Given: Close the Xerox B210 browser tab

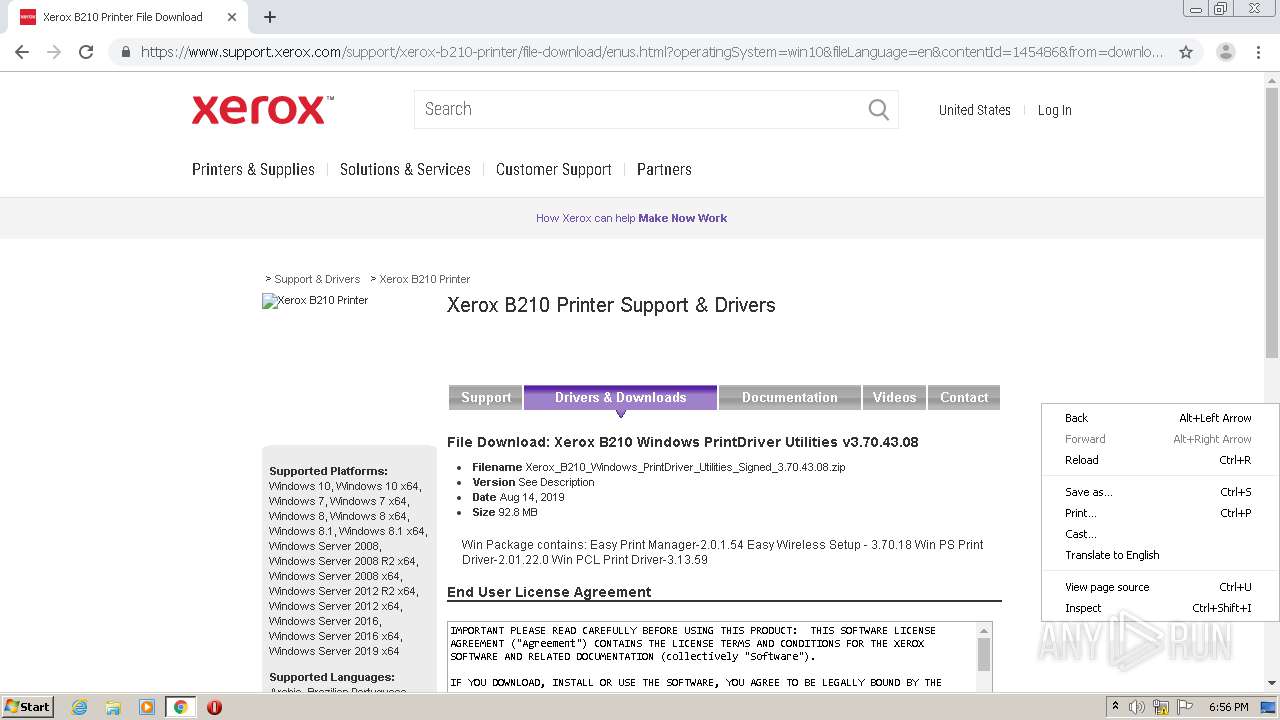Looking at the screenshot, I should 232,17.
